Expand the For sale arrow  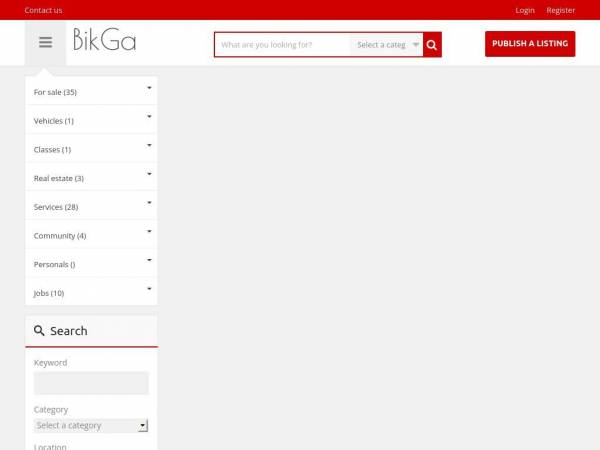(149, 88)
